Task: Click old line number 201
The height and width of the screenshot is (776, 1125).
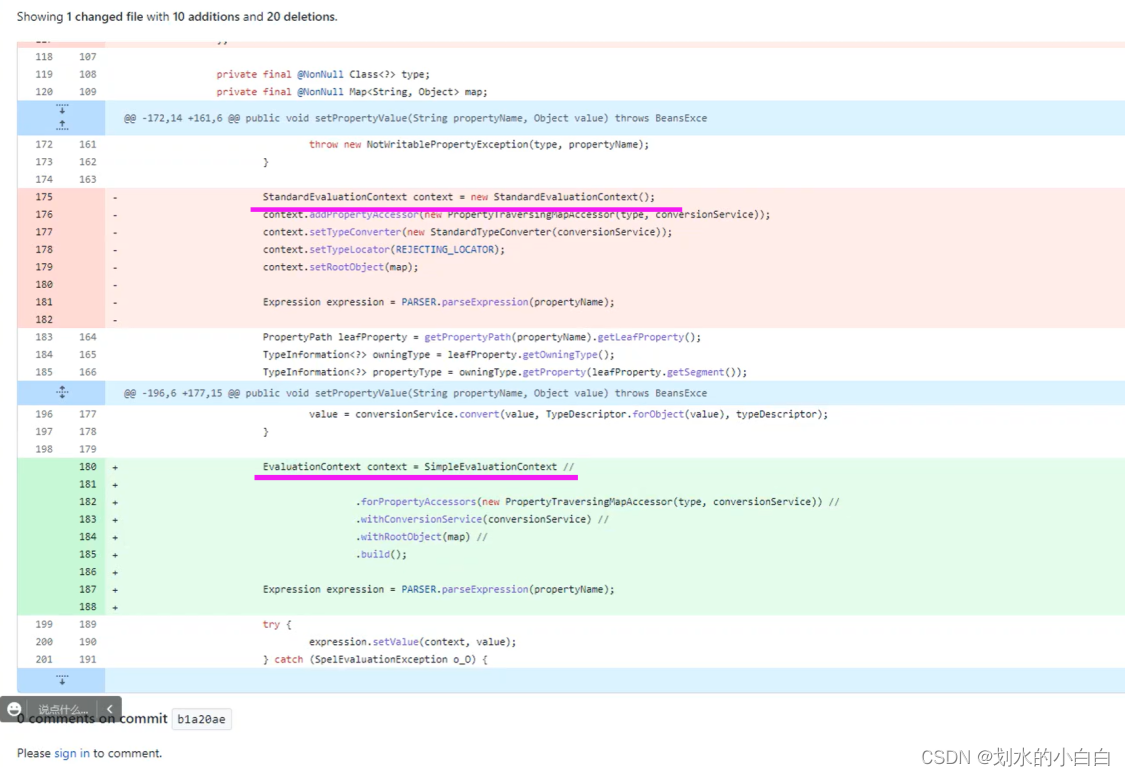Action: coord(44,659)
